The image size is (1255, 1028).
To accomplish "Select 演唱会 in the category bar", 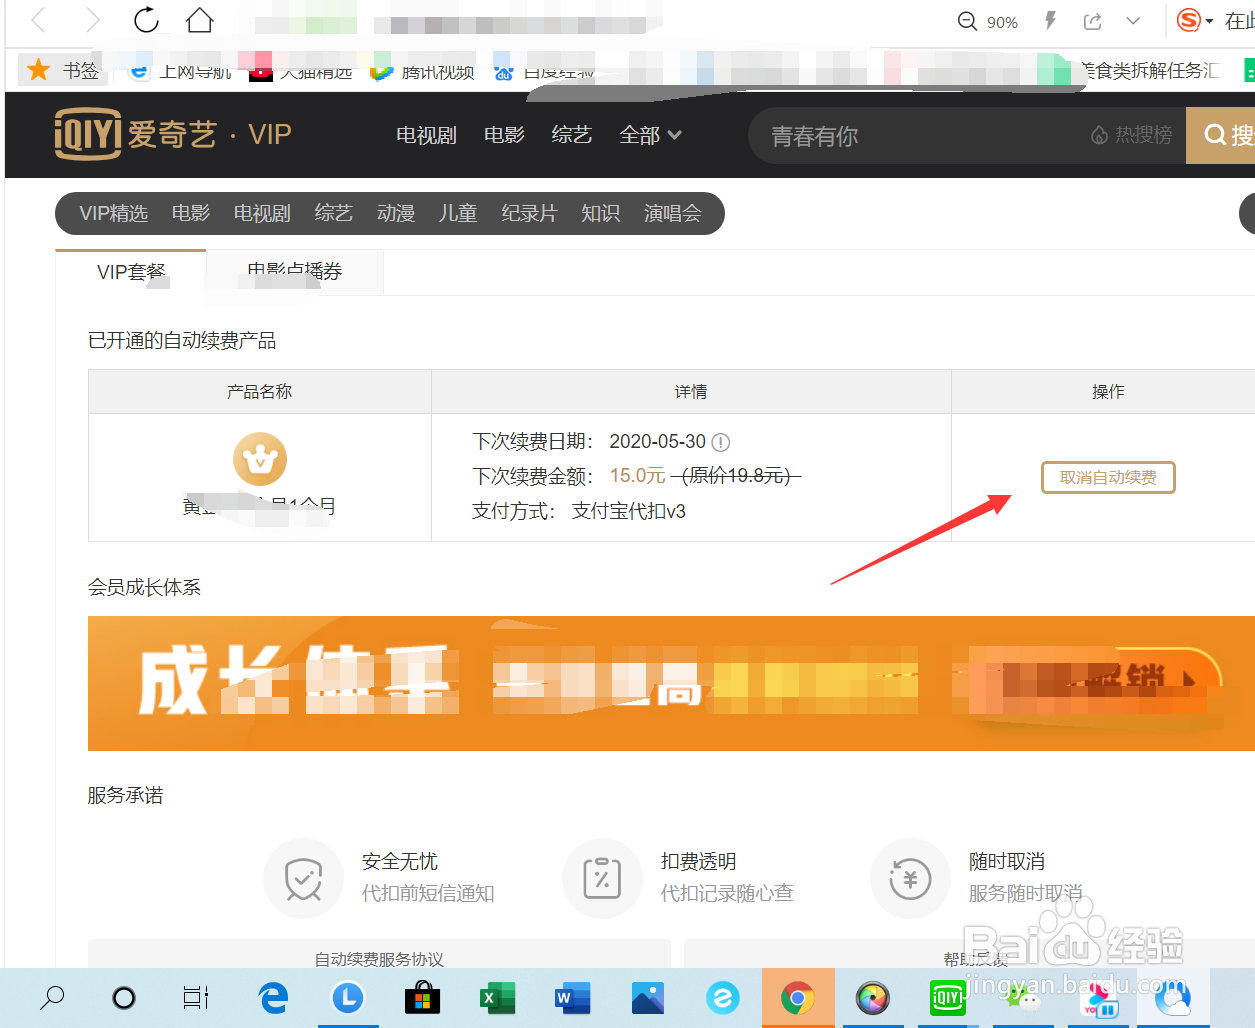I will pos(673,213).
